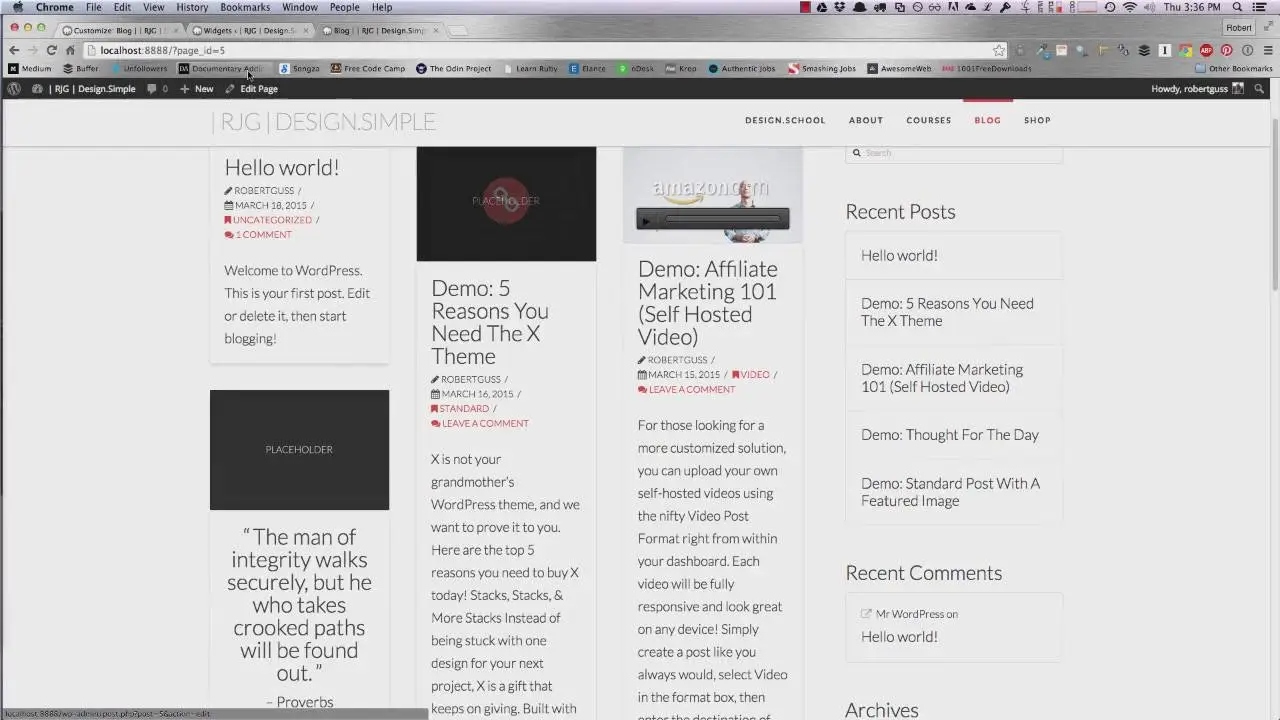Open The Odin Project bookmark
The width and height of the screenshot is (1280, 720).
tap(454, 69)
